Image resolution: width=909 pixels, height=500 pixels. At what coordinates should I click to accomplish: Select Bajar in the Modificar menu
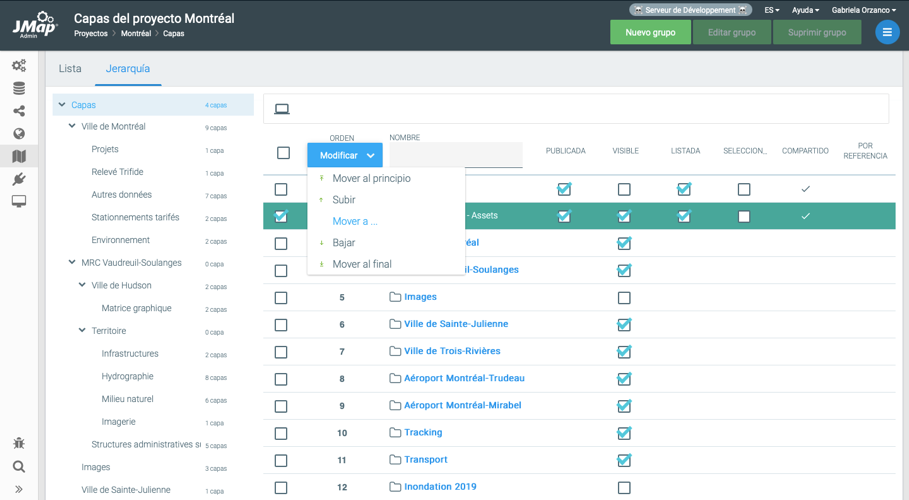pos(343,243)
